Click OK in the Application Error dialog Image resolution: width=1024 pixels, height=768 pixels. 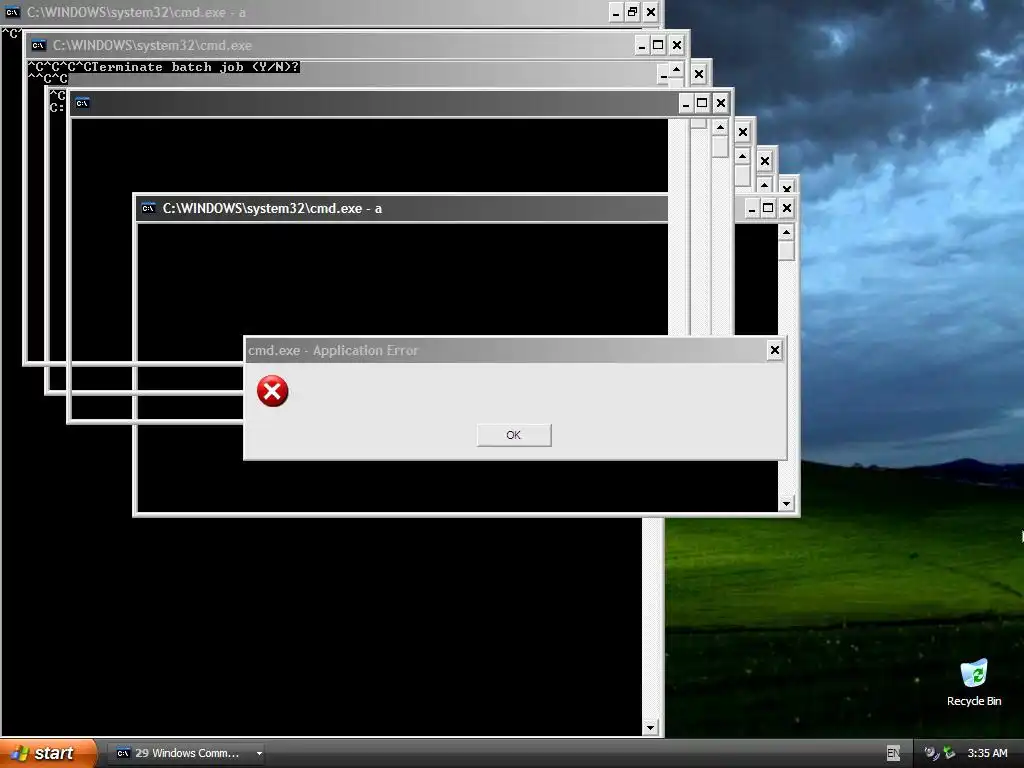[x=514, y=435]
